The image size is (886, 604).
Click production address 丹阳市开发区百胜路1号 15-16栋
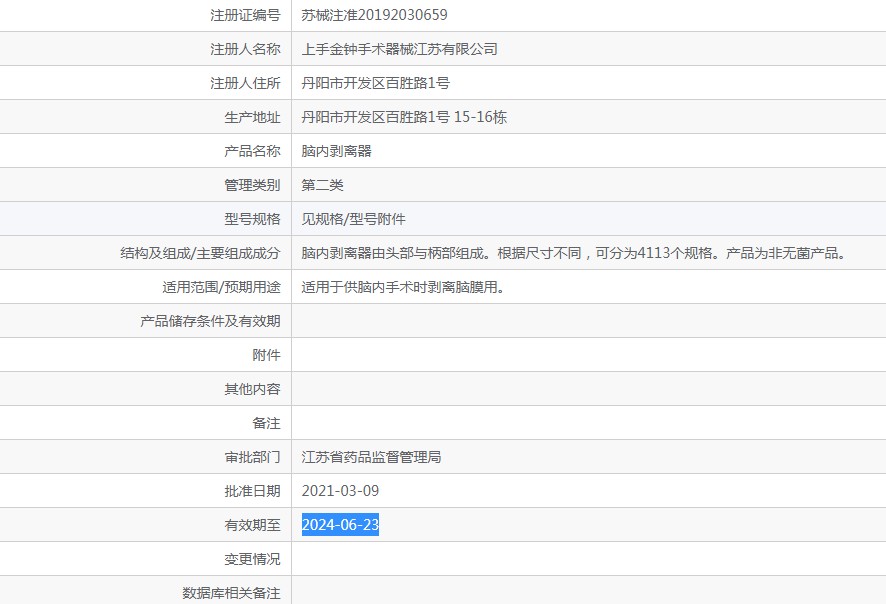[x=404, y=117]
